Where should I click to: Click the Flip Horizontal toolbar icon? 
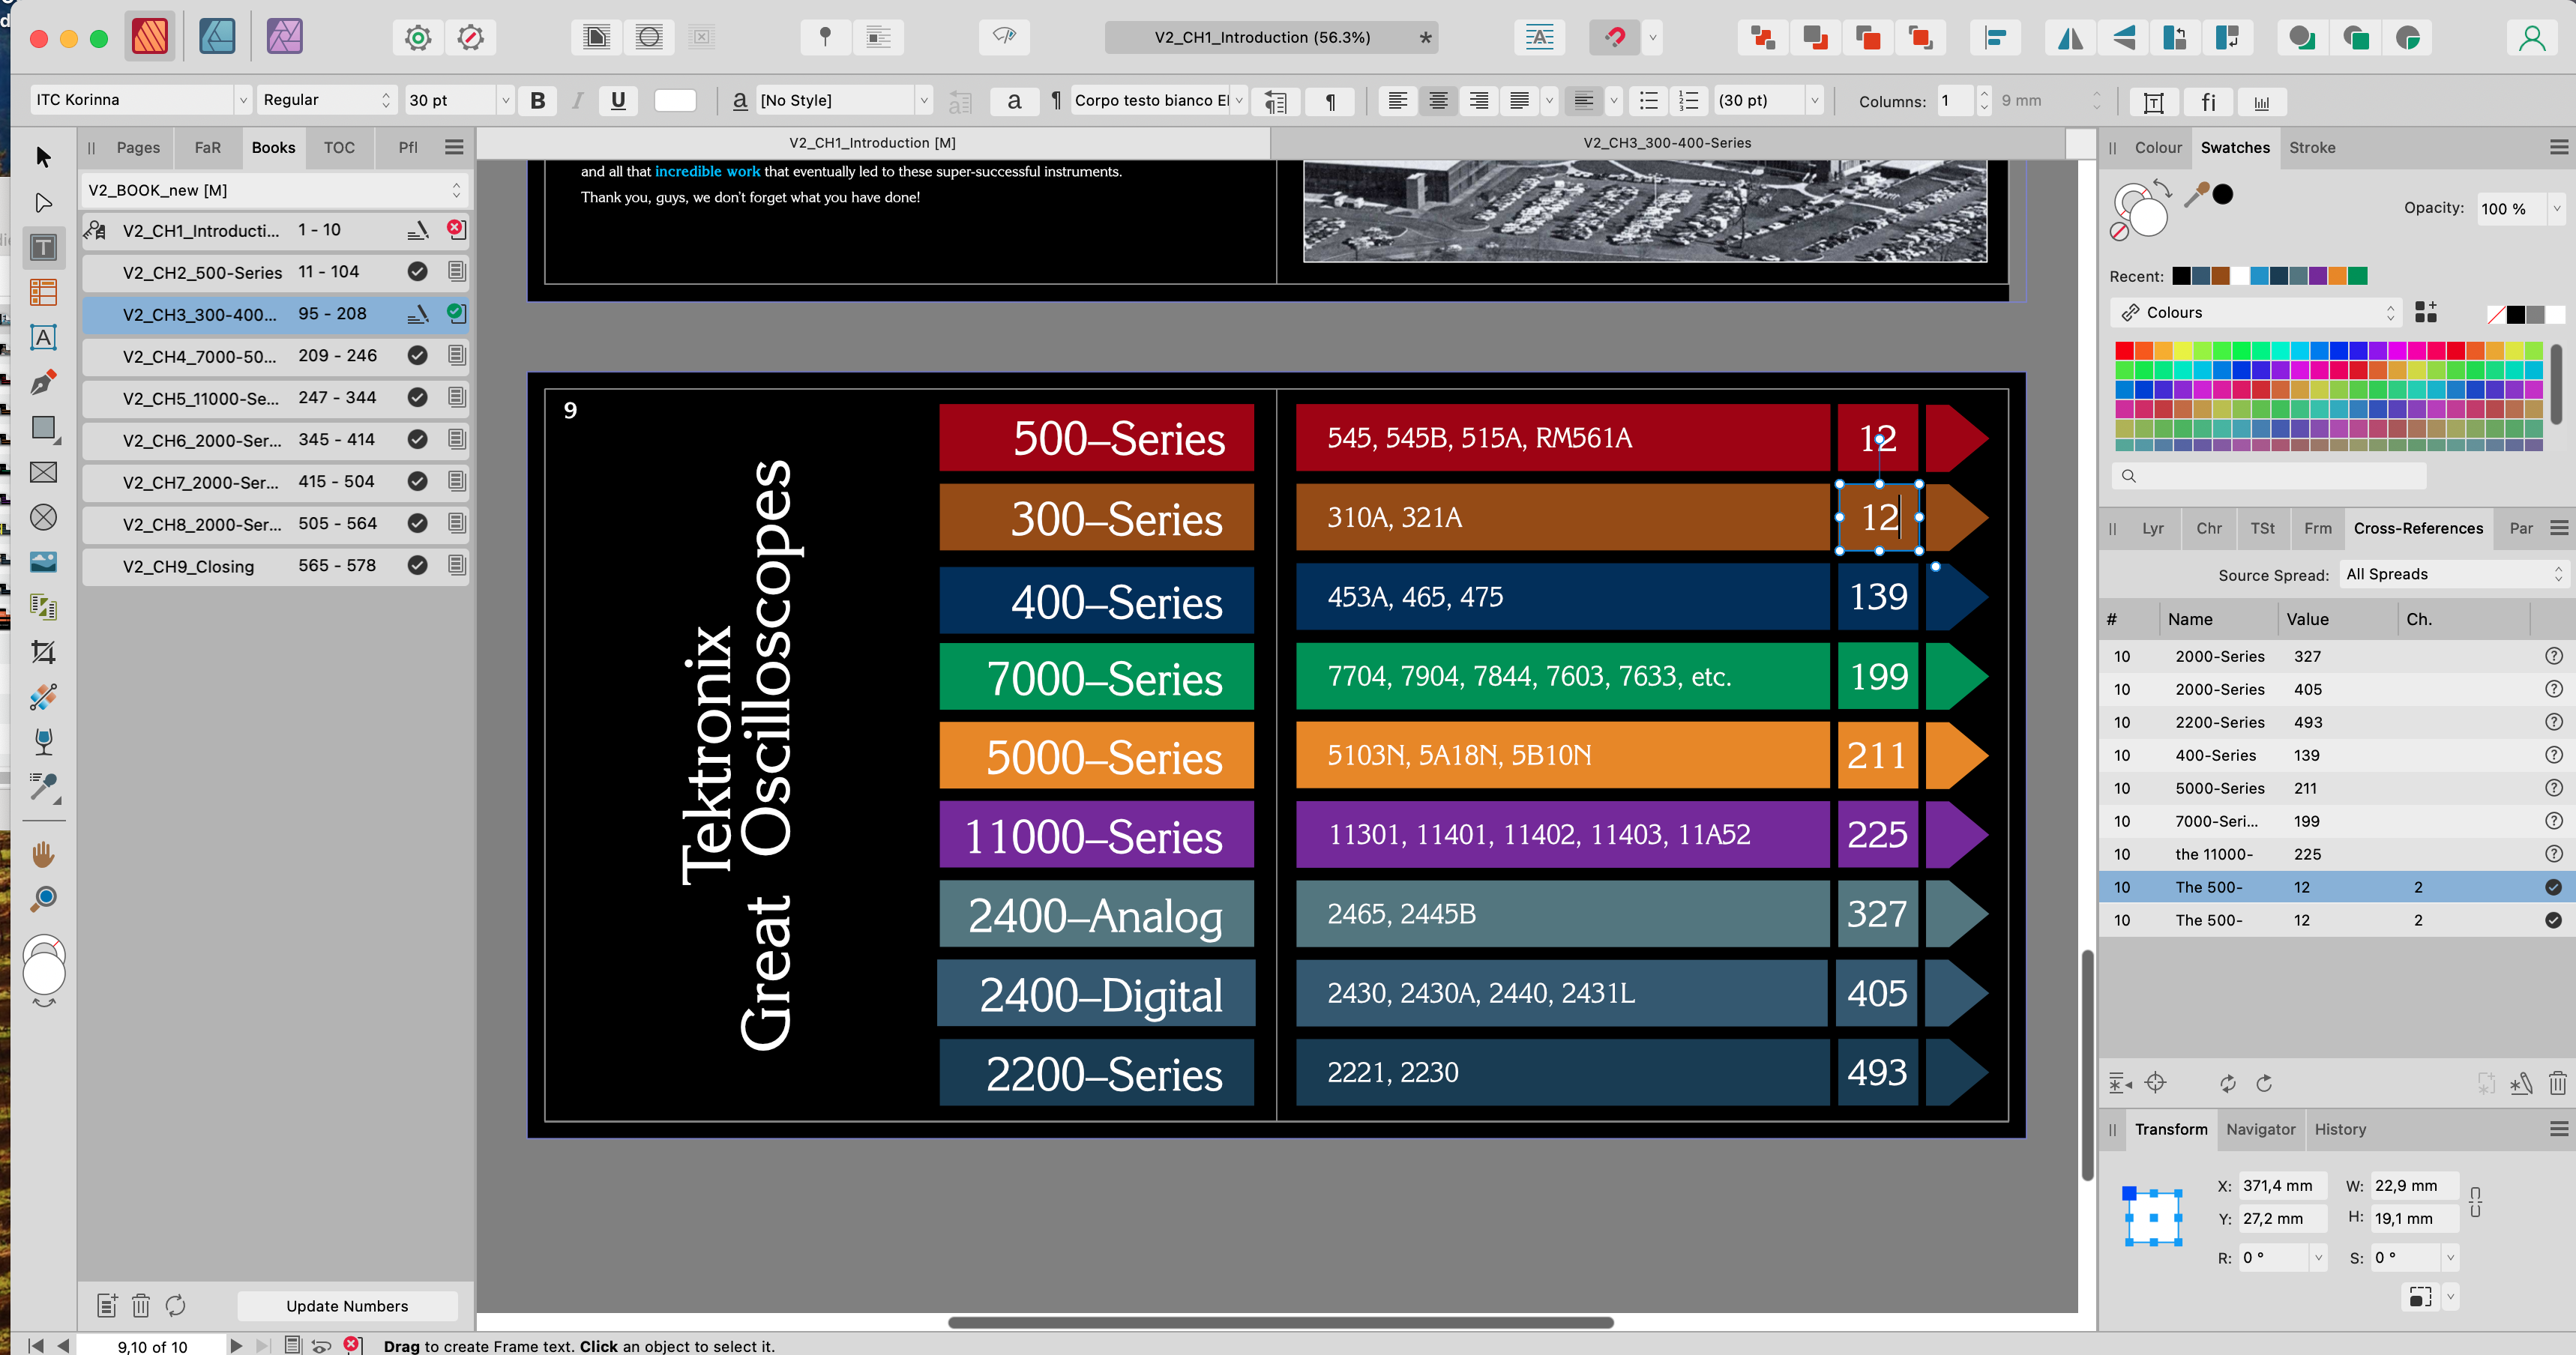point(2069,38)
